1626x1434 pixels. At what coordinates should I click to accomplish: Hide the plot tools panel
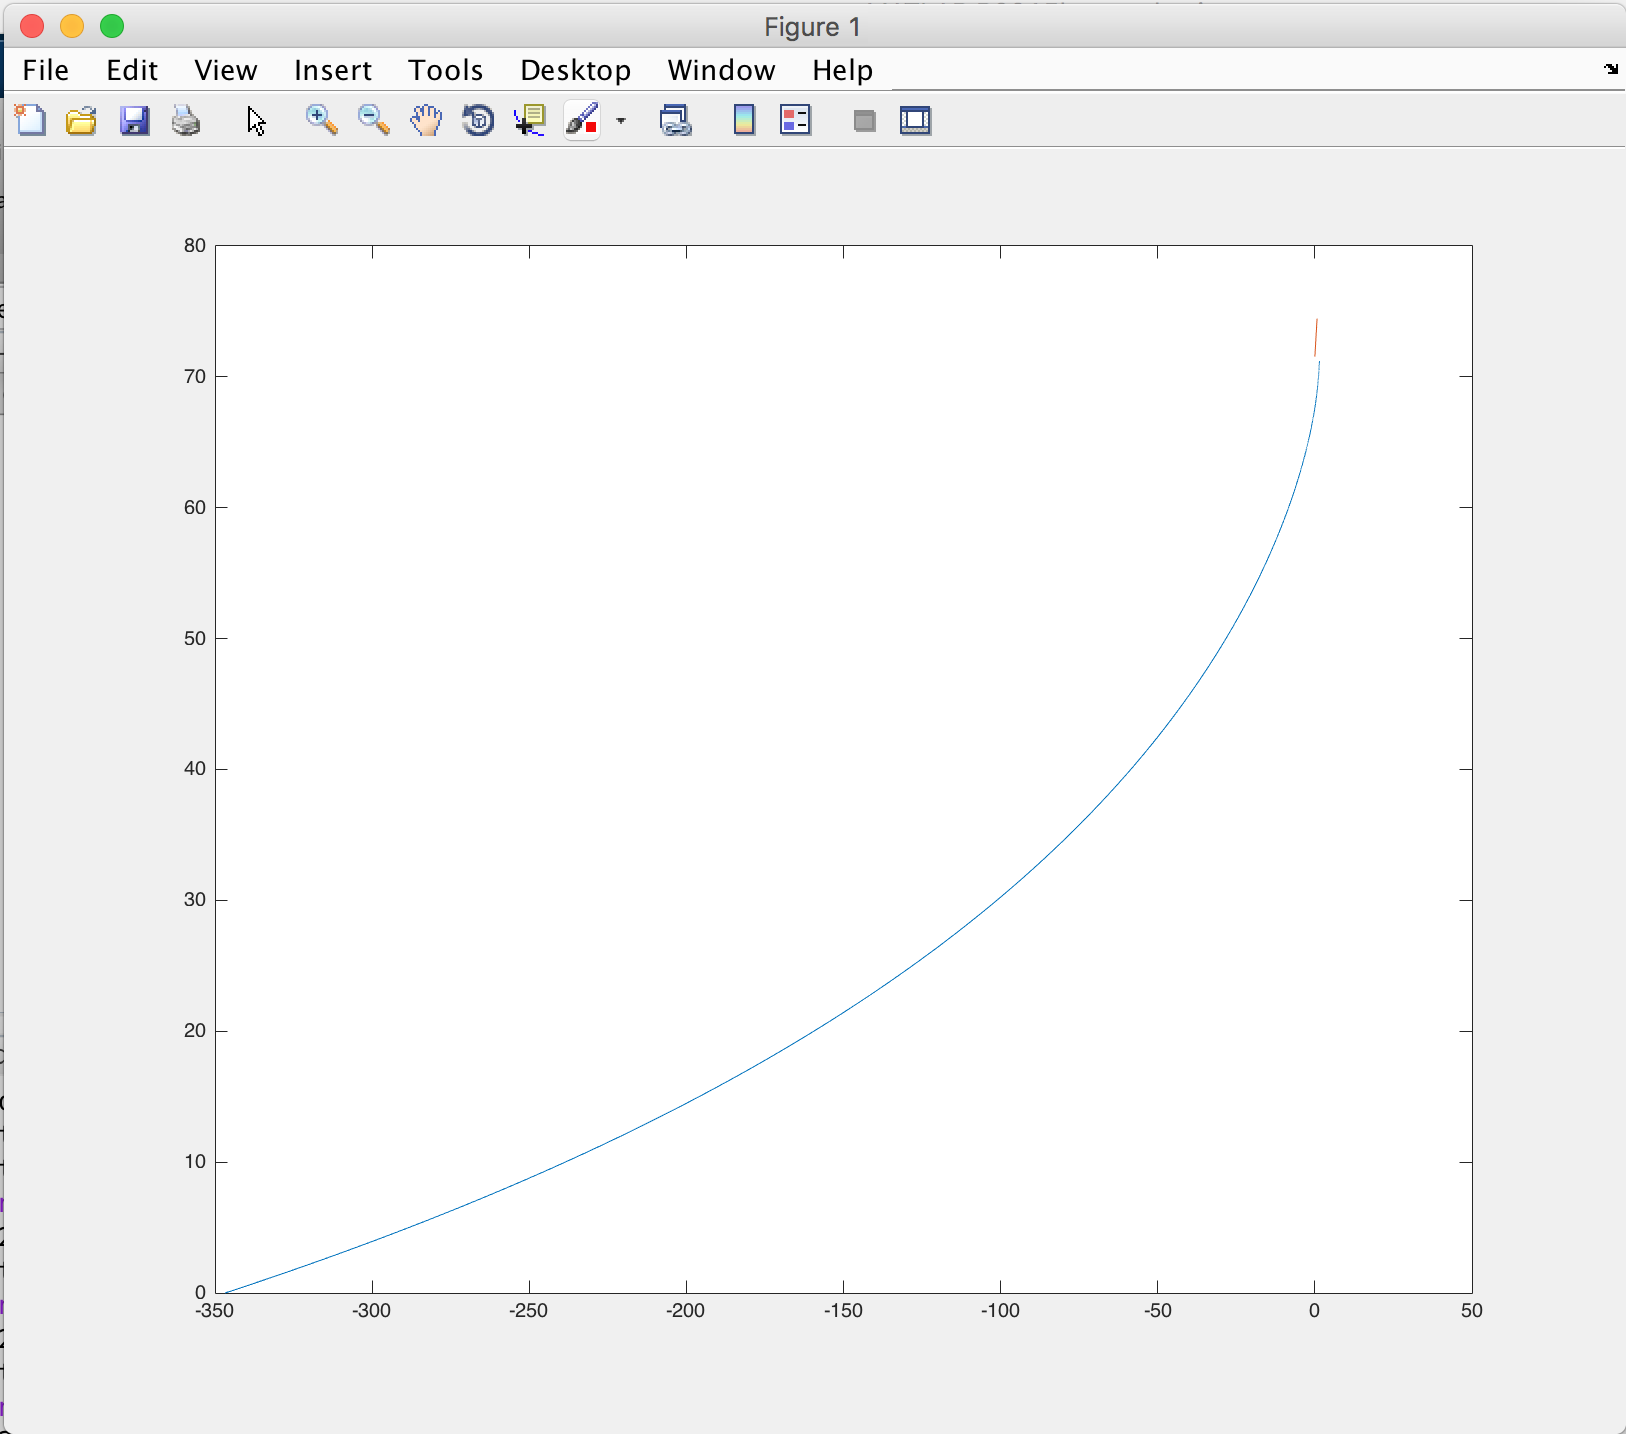(x=863, y=120)
